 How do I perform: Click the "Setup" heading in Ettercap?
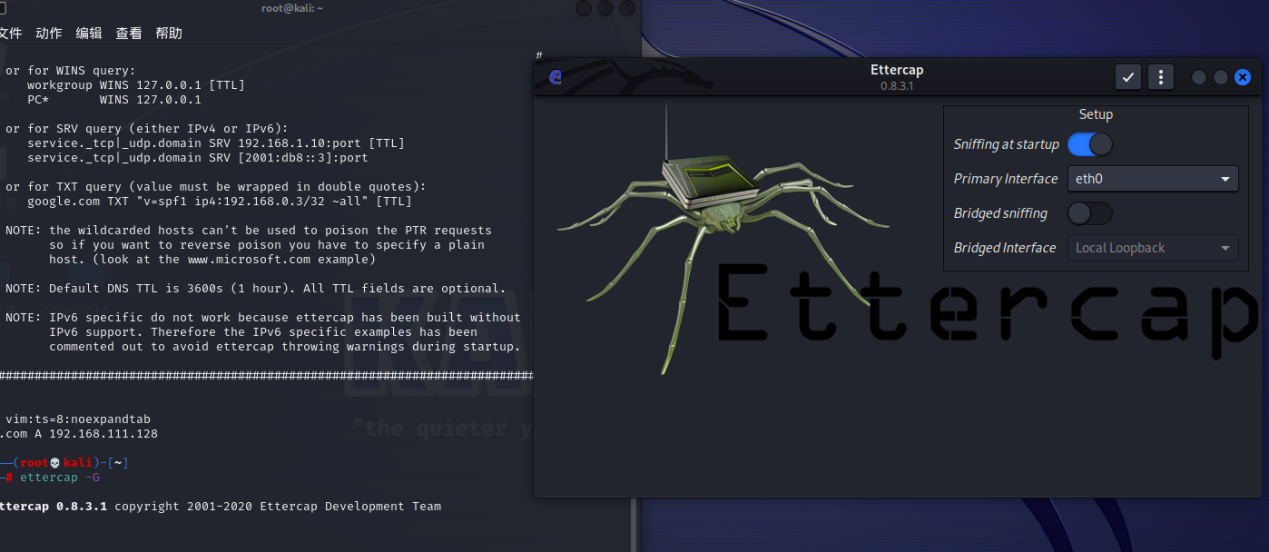click(1096, 115)
